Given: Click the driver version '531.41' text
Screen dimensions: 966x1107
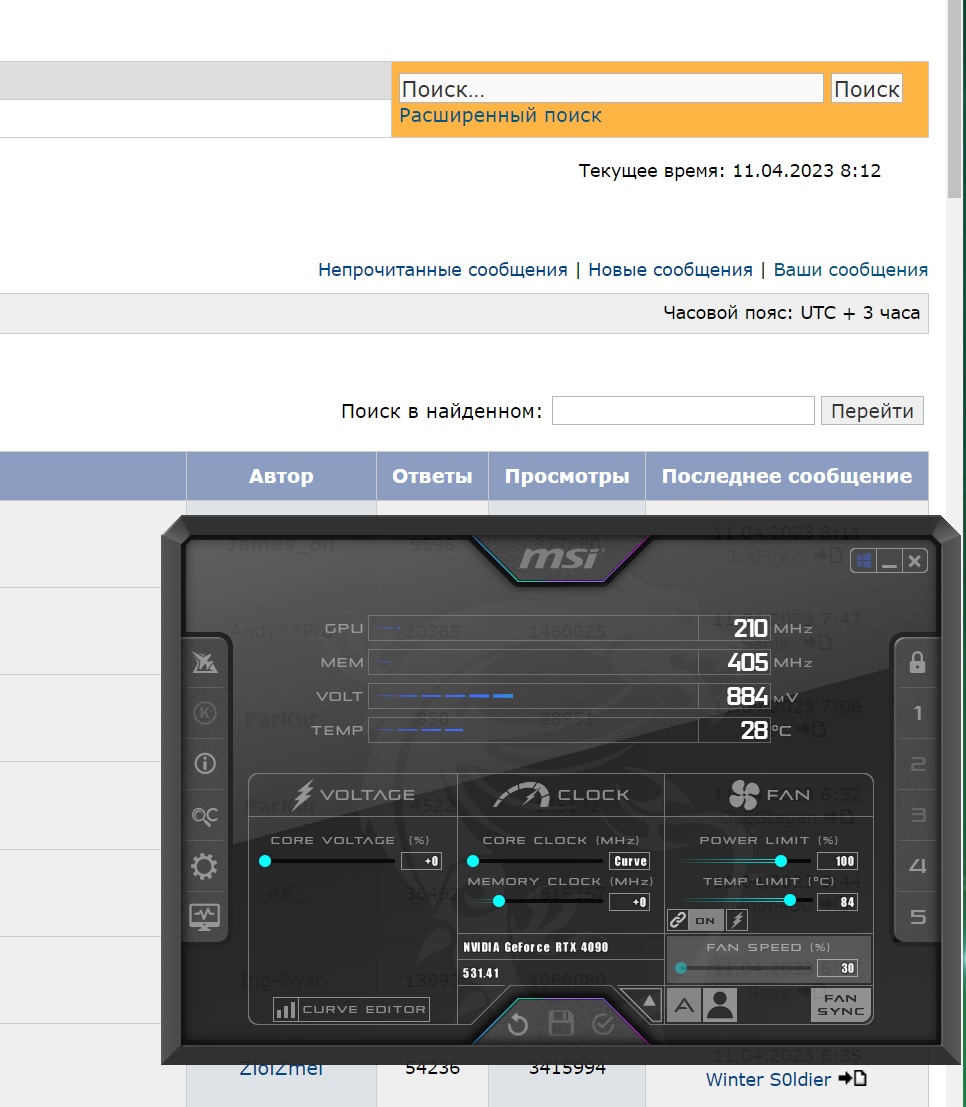Looking at the screenshot, I should tap(481, 974).
